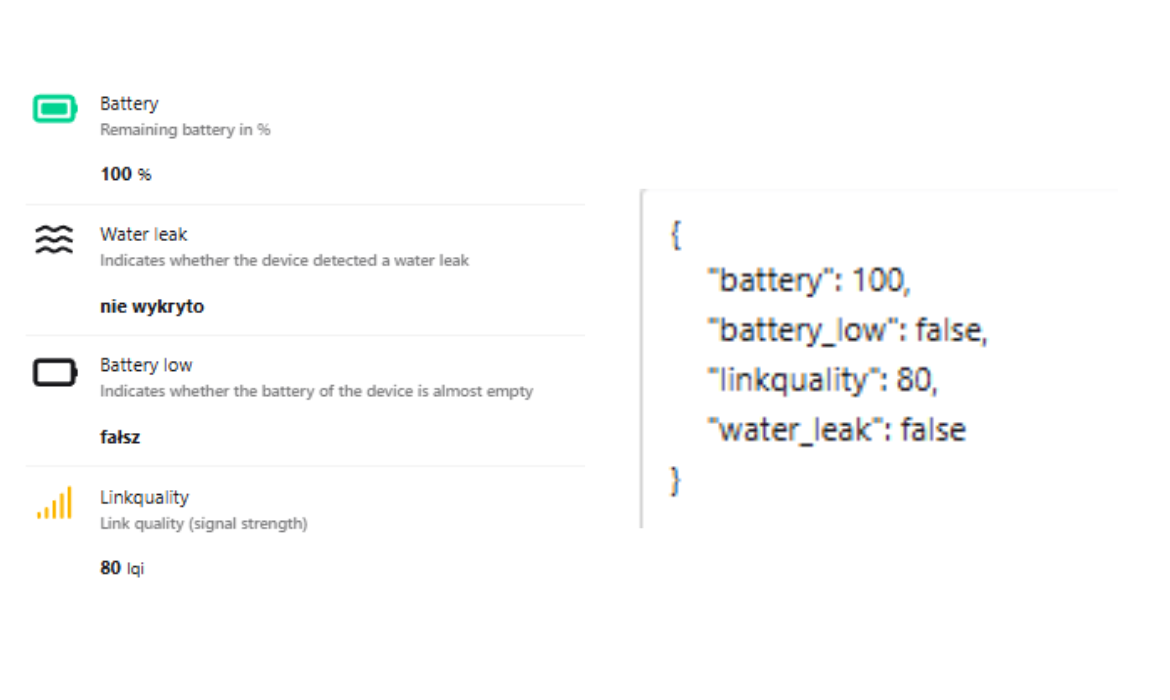Select the Battery low heading label
The width and height of the screenshot is (1170, 700).
[x=146, y=366]
